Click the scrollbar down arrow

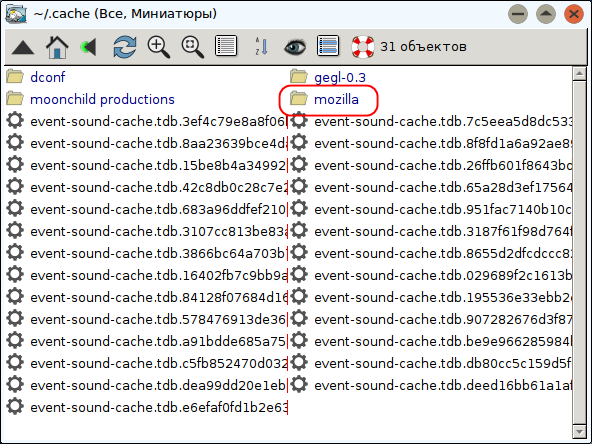(579, 431)
